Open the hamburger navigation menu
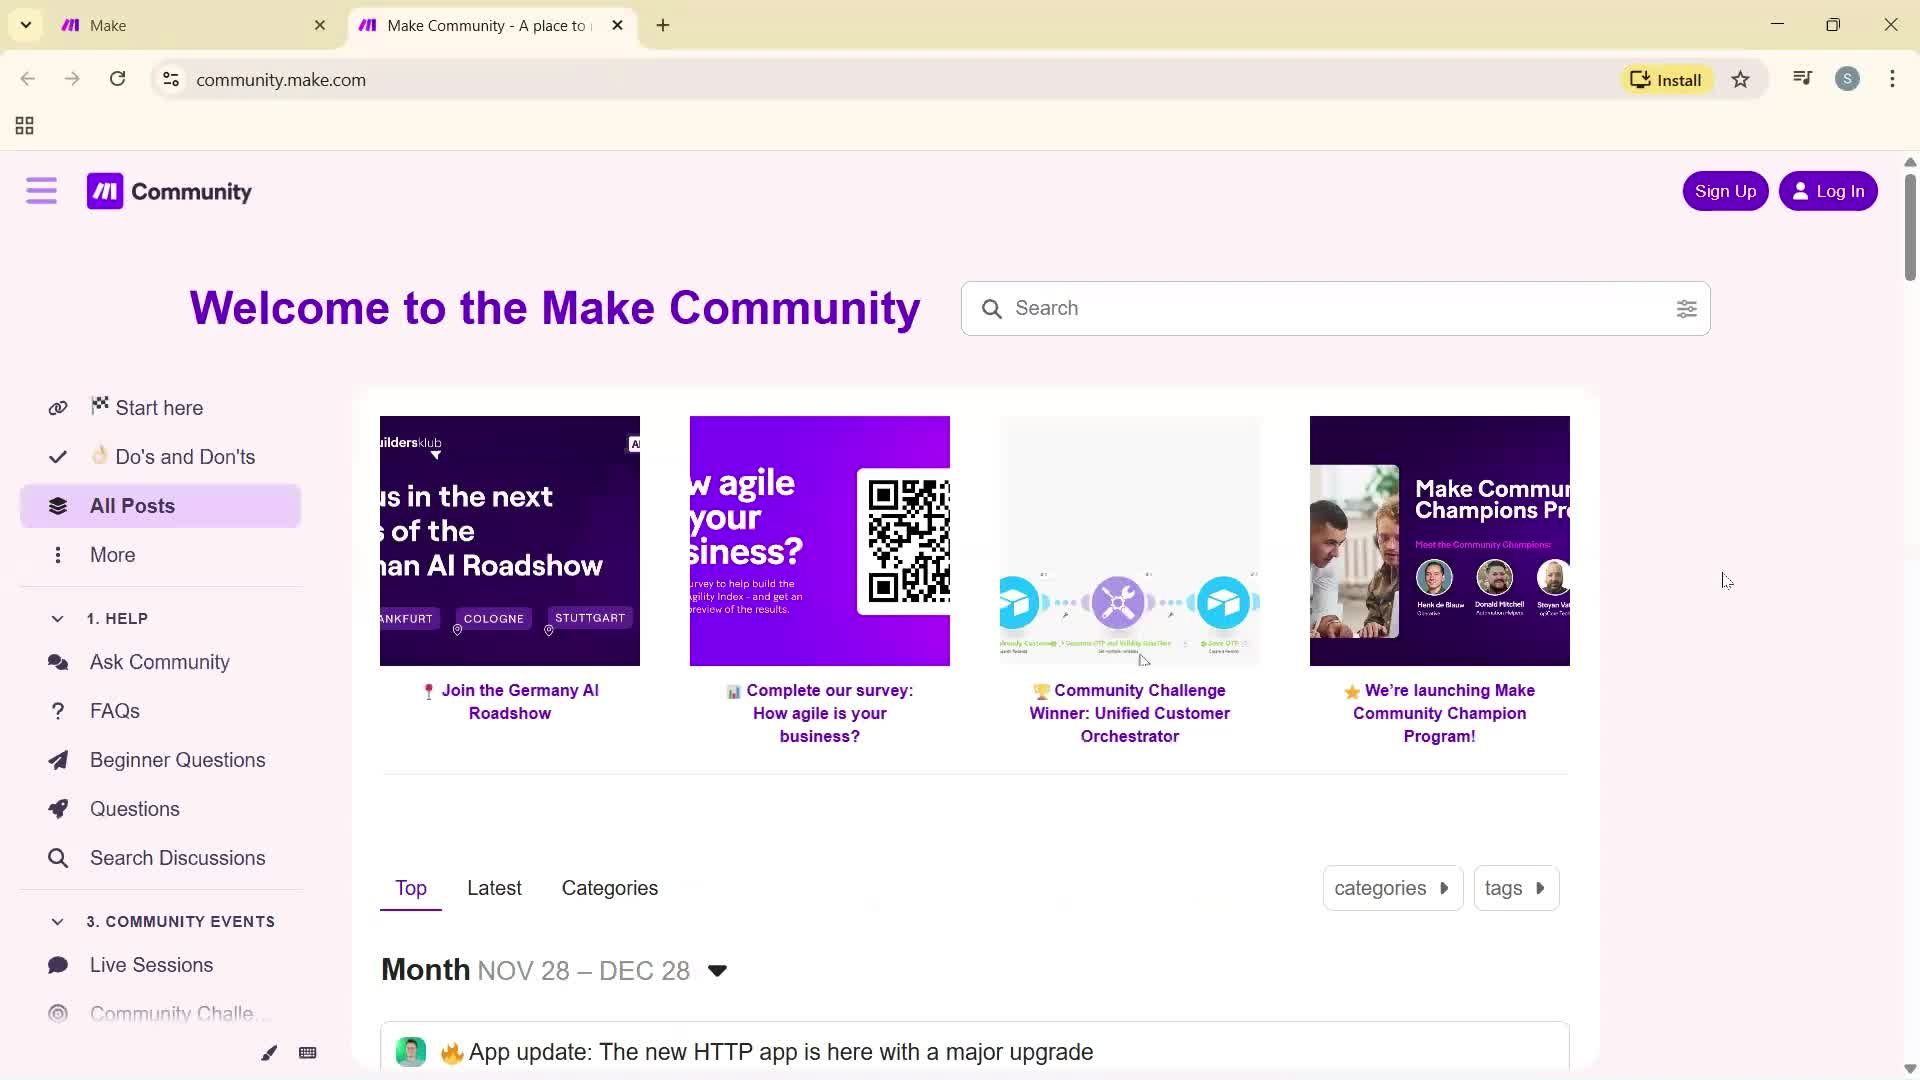The image size is (1920, 1080). [x=41, y=190]
